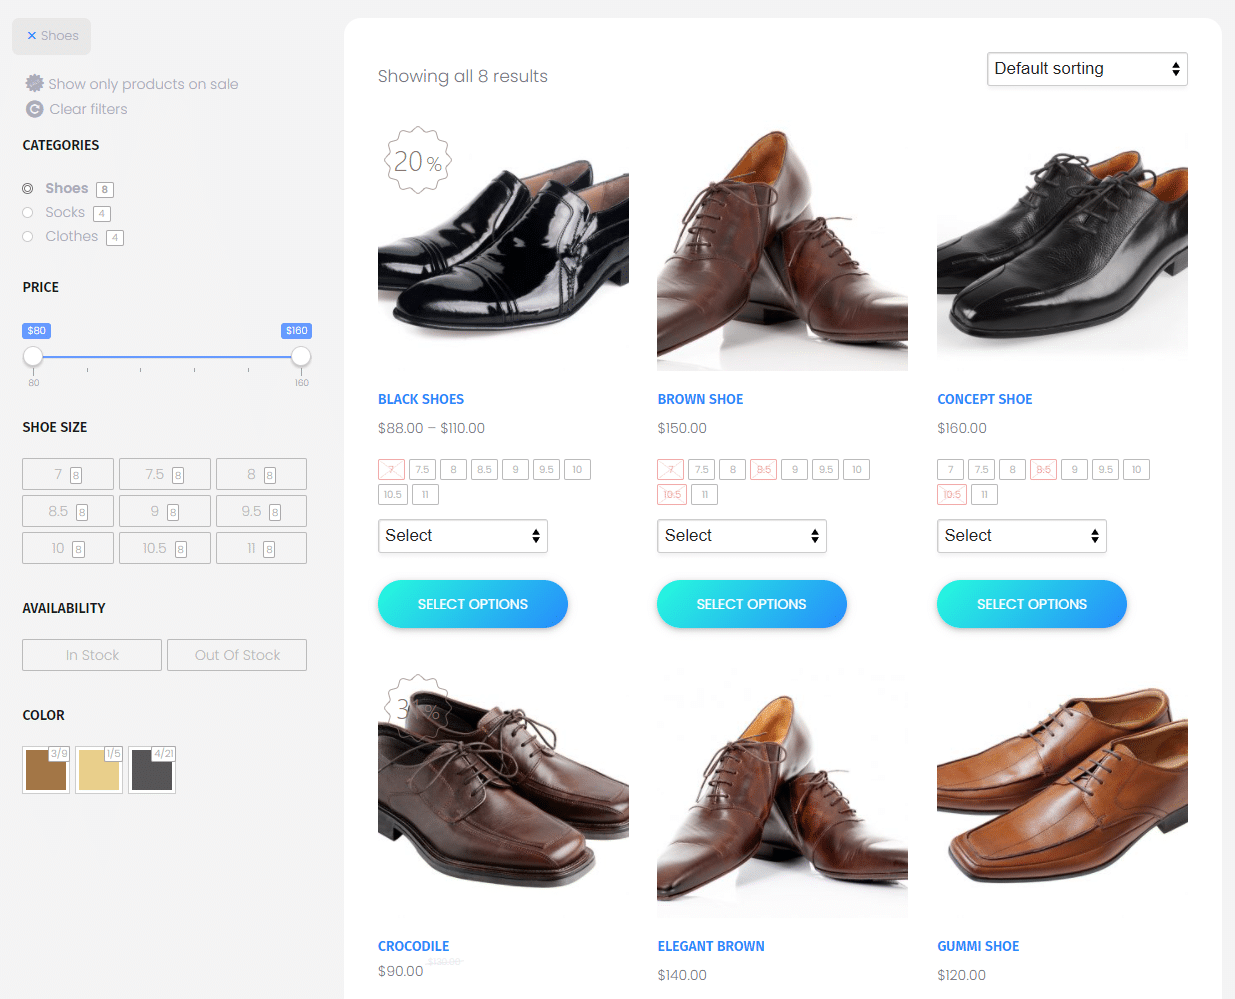This screenshot has width=1235, height=999.
Task: Click the Elegant Brown product thumbnail
Action: (782, 793)
